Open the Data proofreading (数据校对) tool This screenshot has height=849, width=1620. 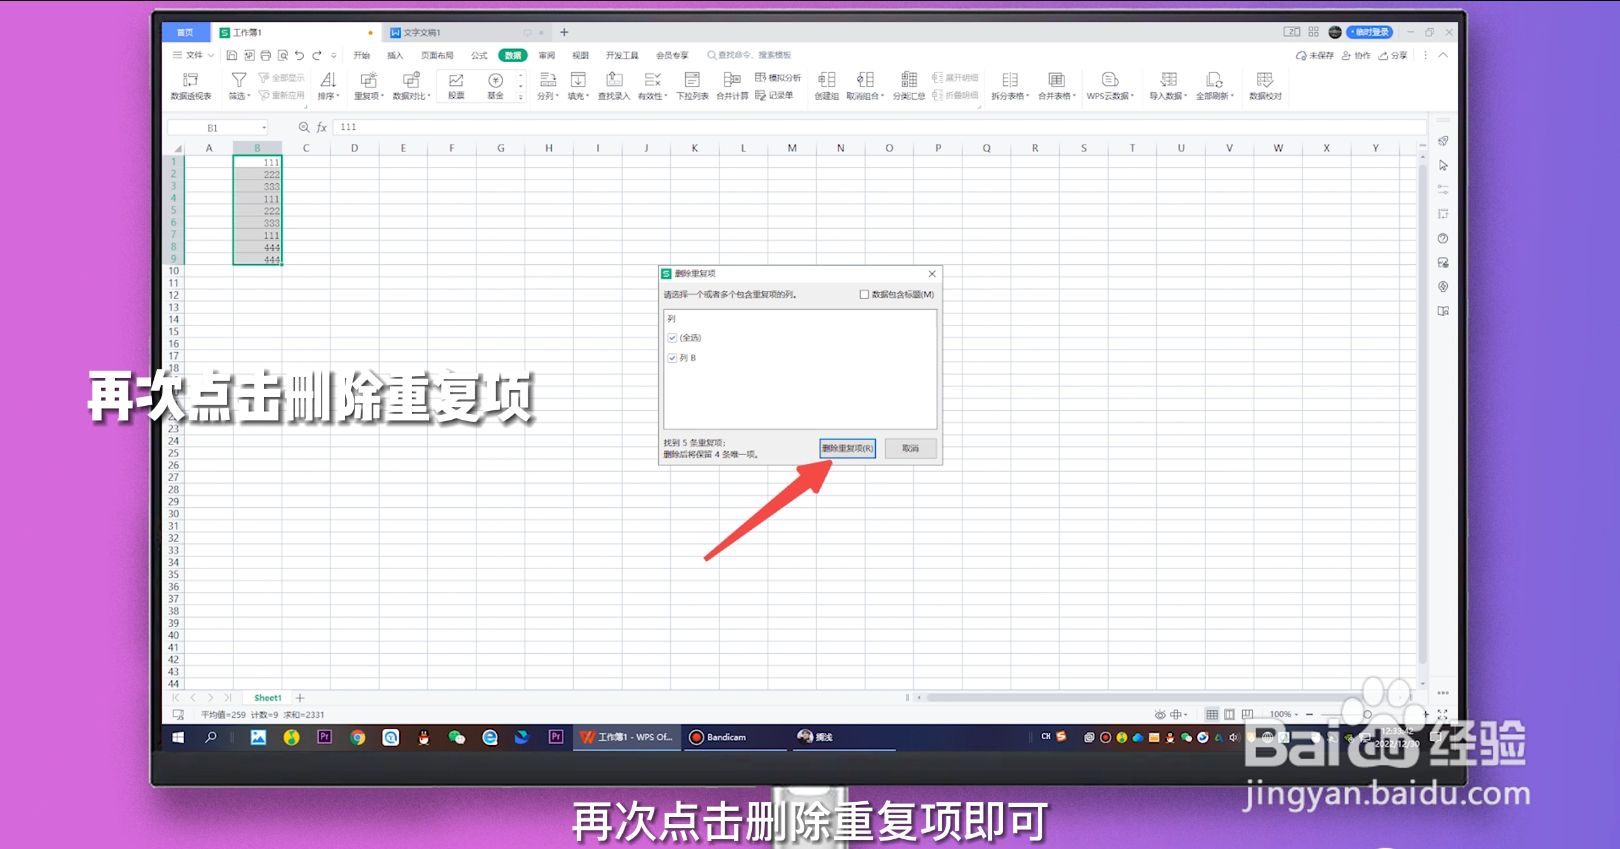pyautogui.click(x=1265, y=86)
